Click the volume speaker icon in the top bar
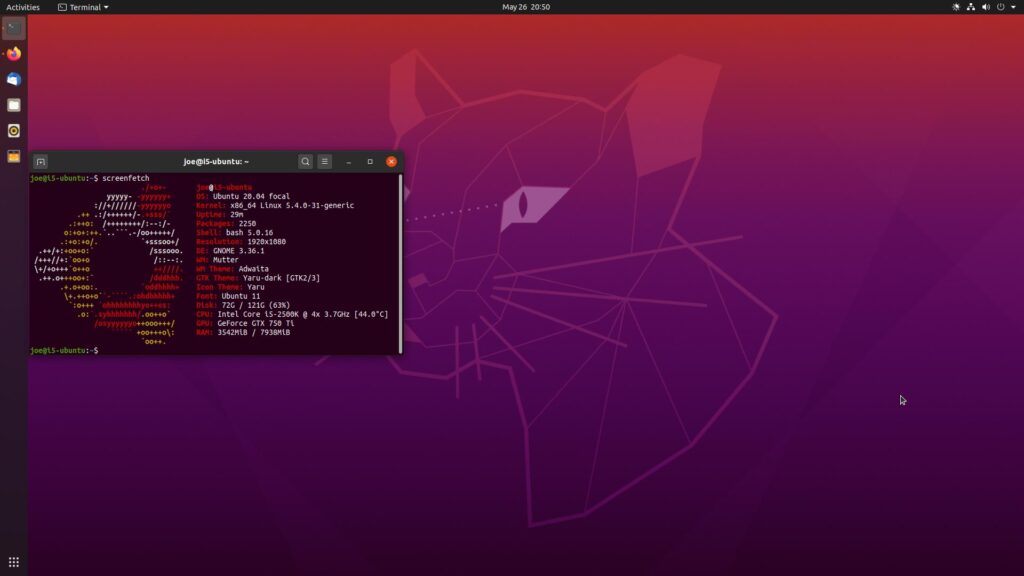 [985, 7]
